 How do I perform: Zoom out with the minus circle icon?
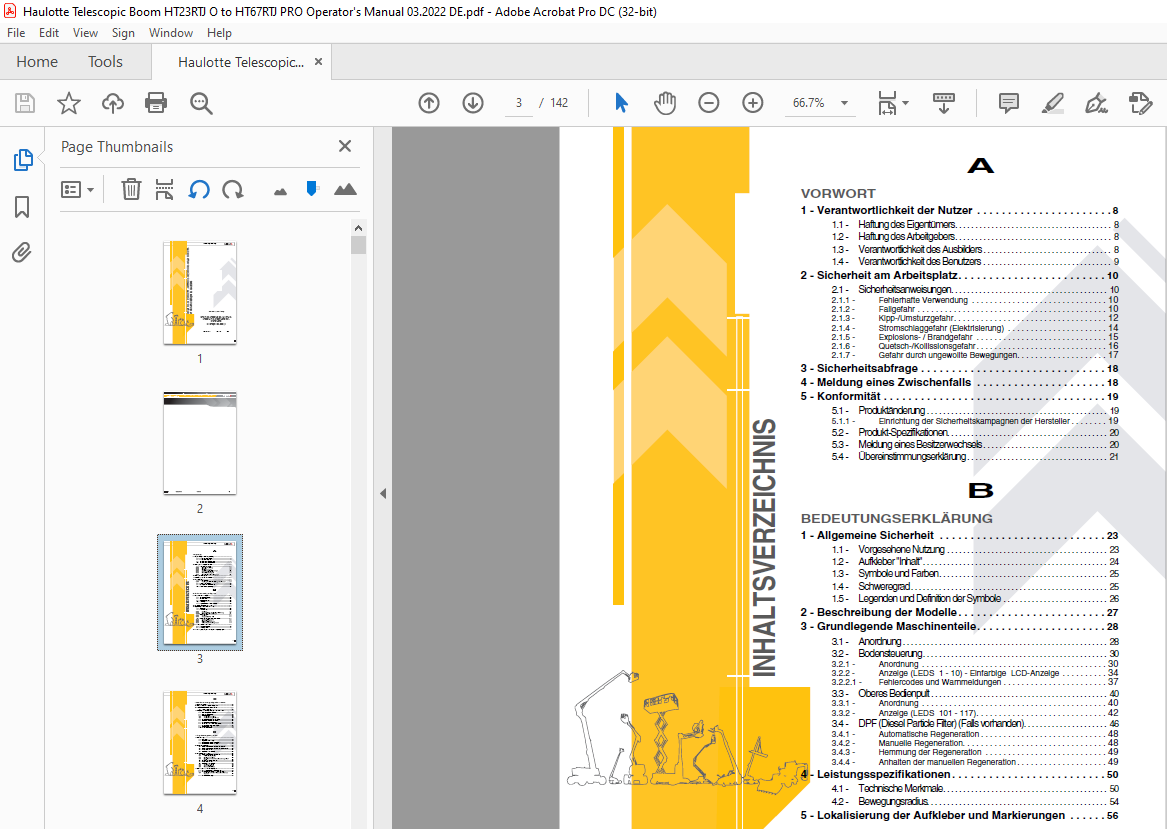(709, 103)
